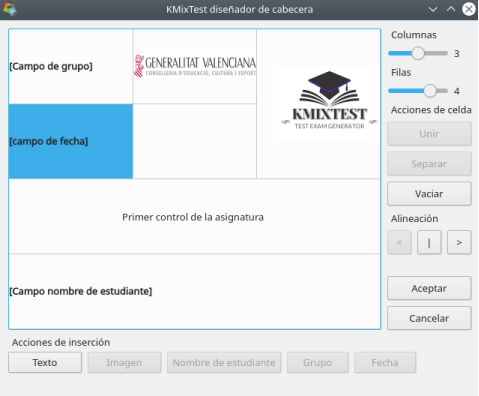Click the Unir cell action button

click(x=429, y=134)
